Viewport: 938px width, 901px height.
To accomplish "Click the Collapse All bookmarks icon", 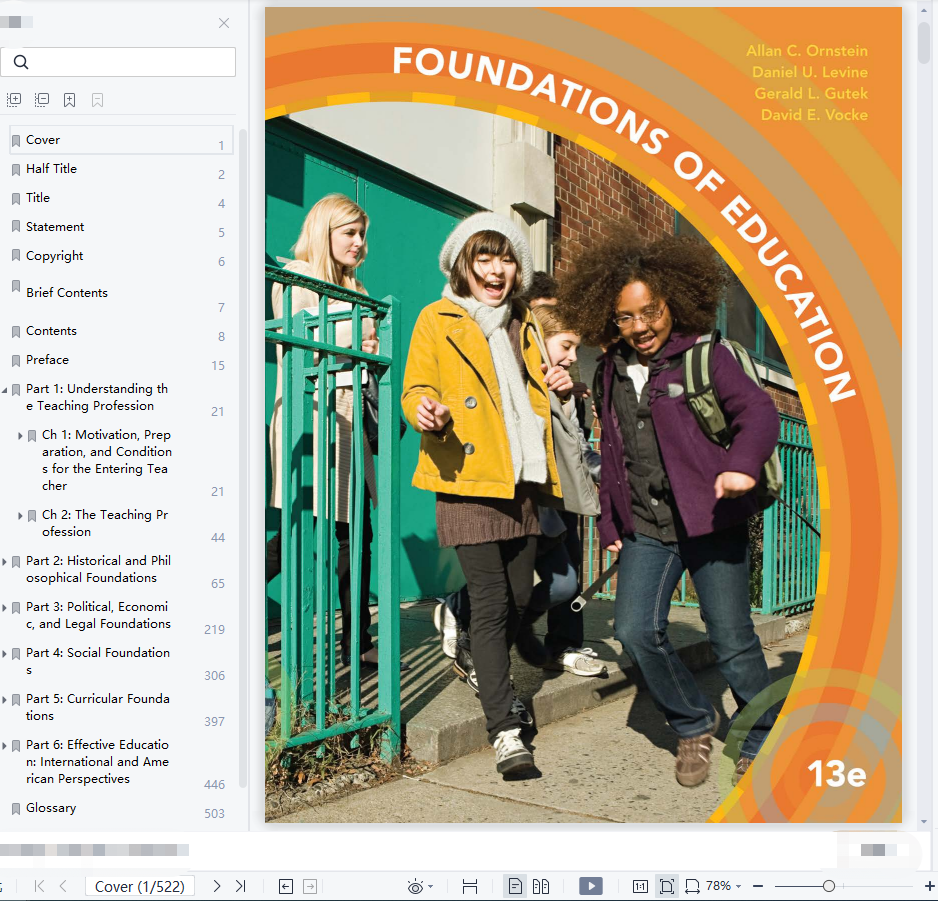I will point(42,100).
